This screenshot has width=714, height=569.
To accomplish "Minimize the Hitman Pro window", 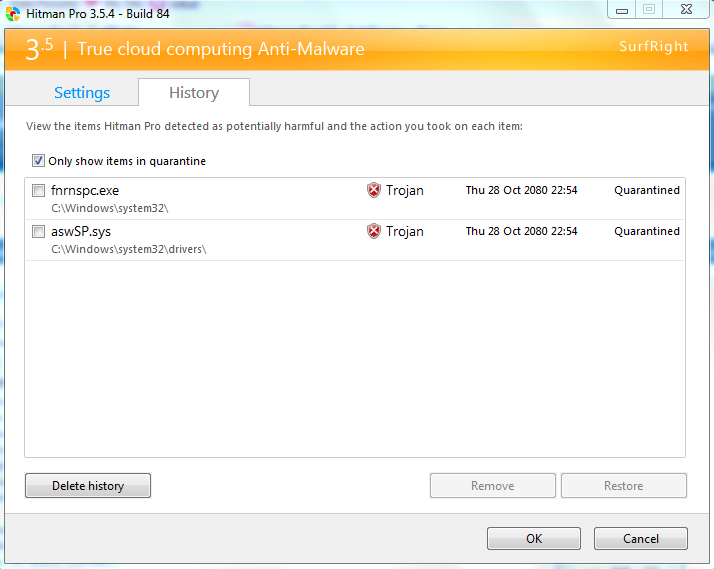I will [622, 10].
